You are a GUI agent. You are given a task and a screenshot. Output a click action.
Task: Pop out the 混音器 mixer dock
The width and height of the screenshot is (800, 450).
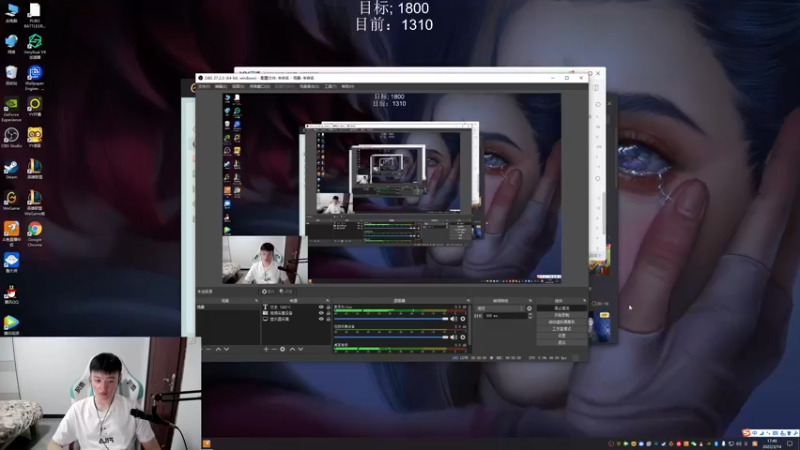468,301
